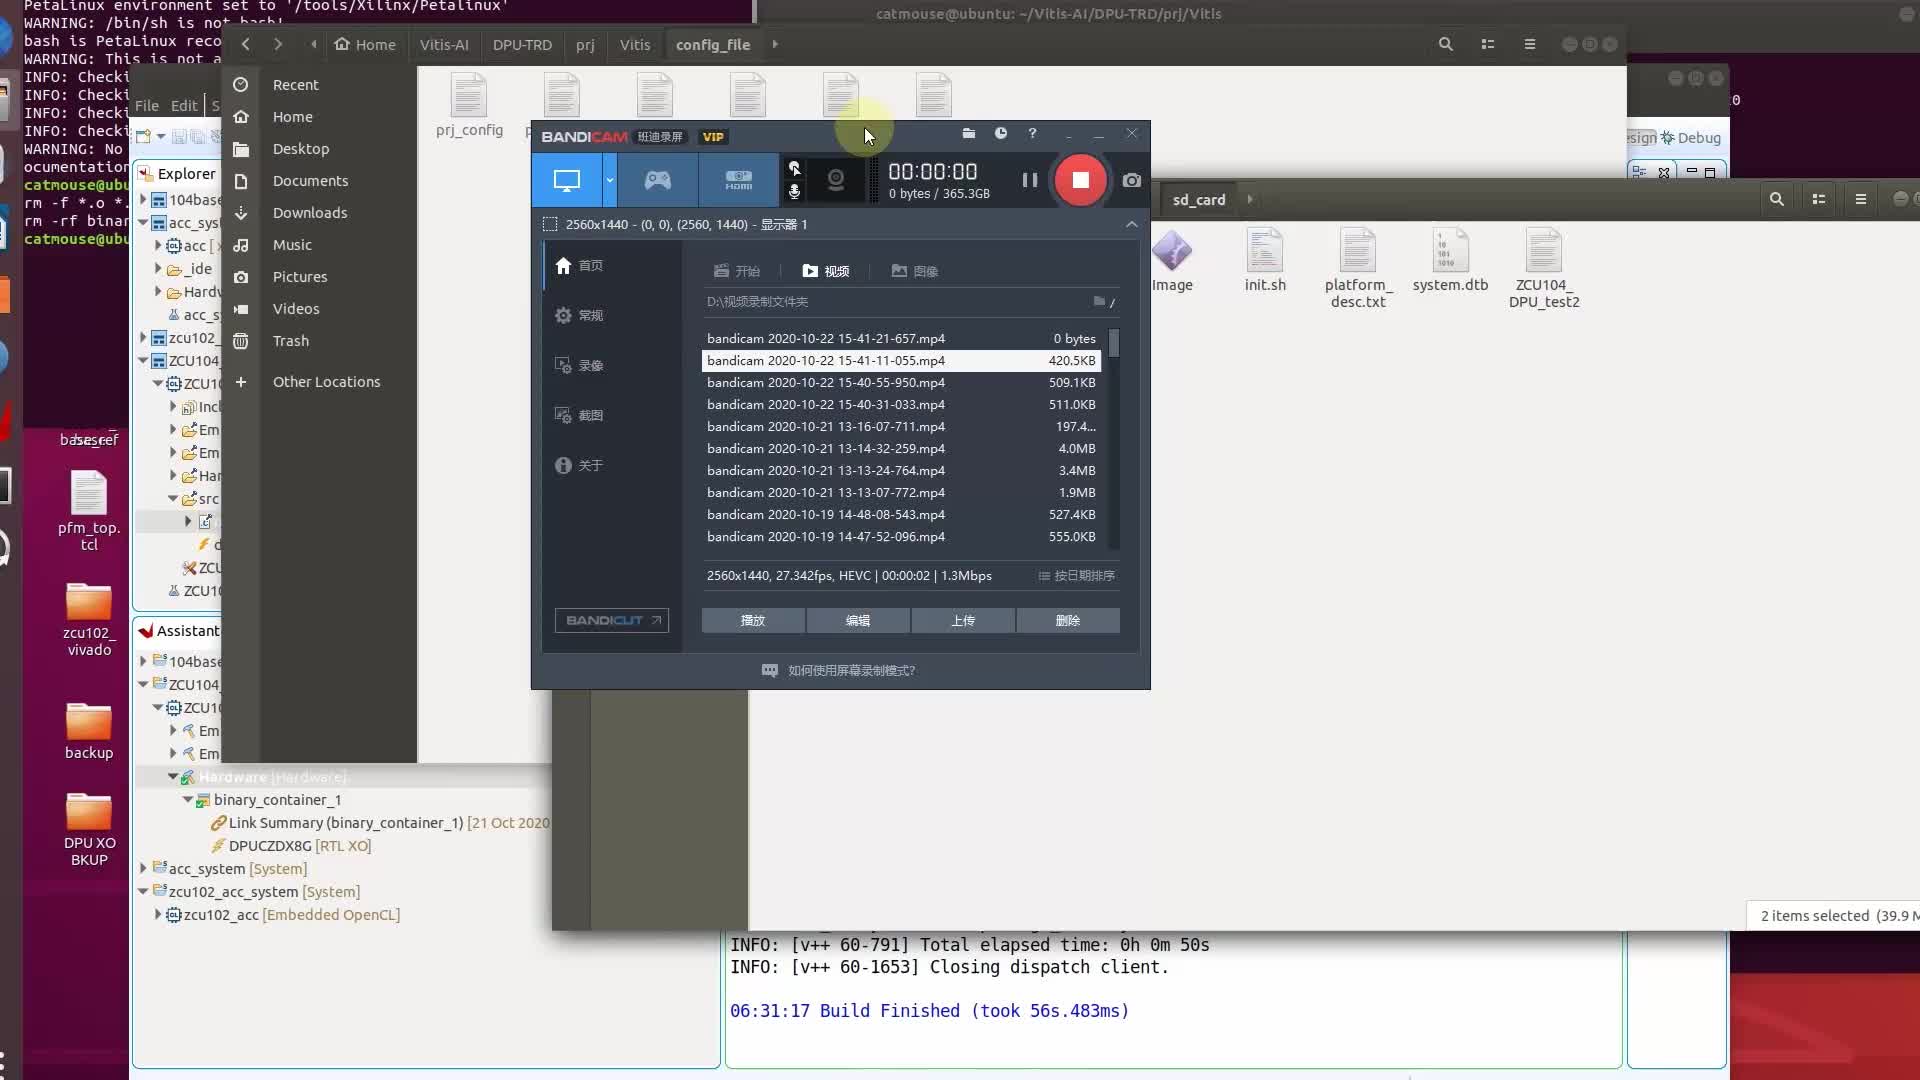The image size is (1920, 1080).
Task: Toggle acc_system System visibility in sidebar
Action: pyautogui.click(x=141, y=868)
